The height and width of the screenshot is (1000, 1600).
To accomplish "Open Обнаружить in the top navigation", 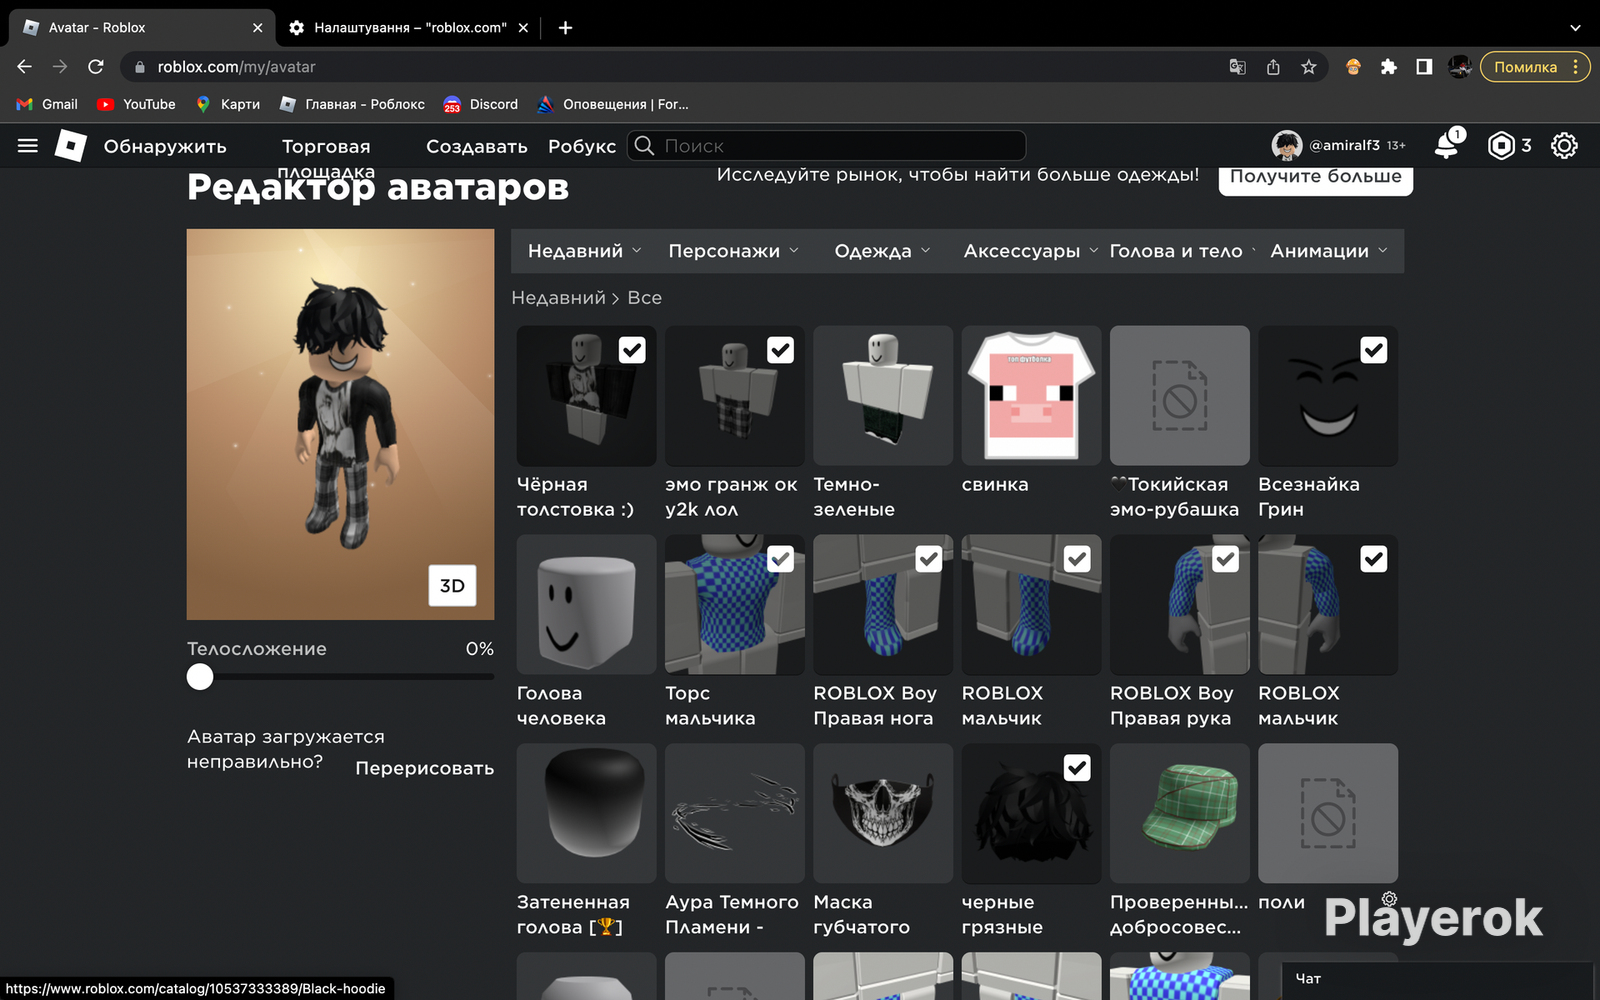I will pyautogui.click(x=165, y=146).
